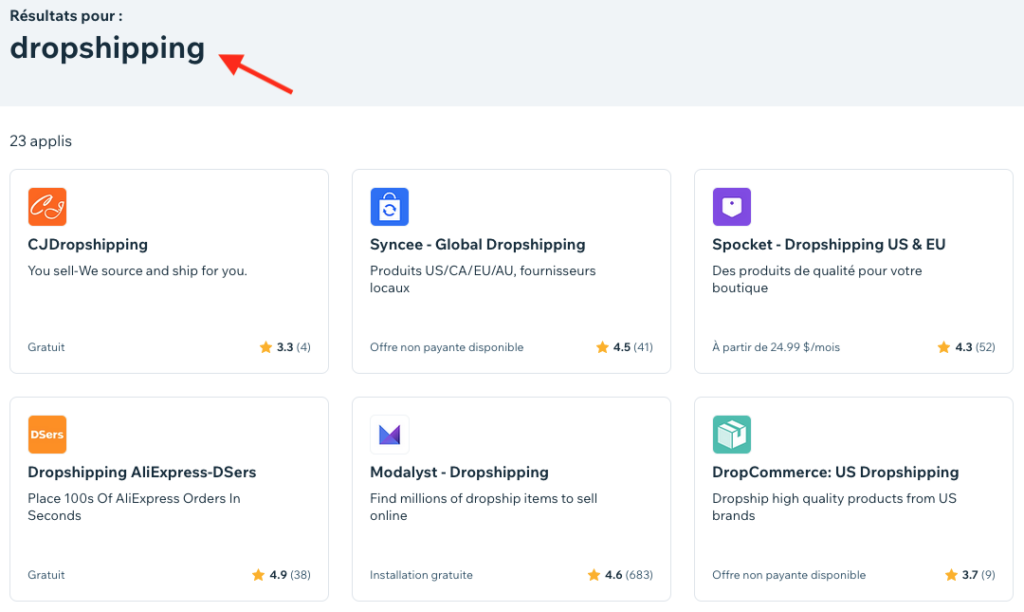
Task: Open DropCommerce: US Dropshipping title
Action: coord(835,472)
